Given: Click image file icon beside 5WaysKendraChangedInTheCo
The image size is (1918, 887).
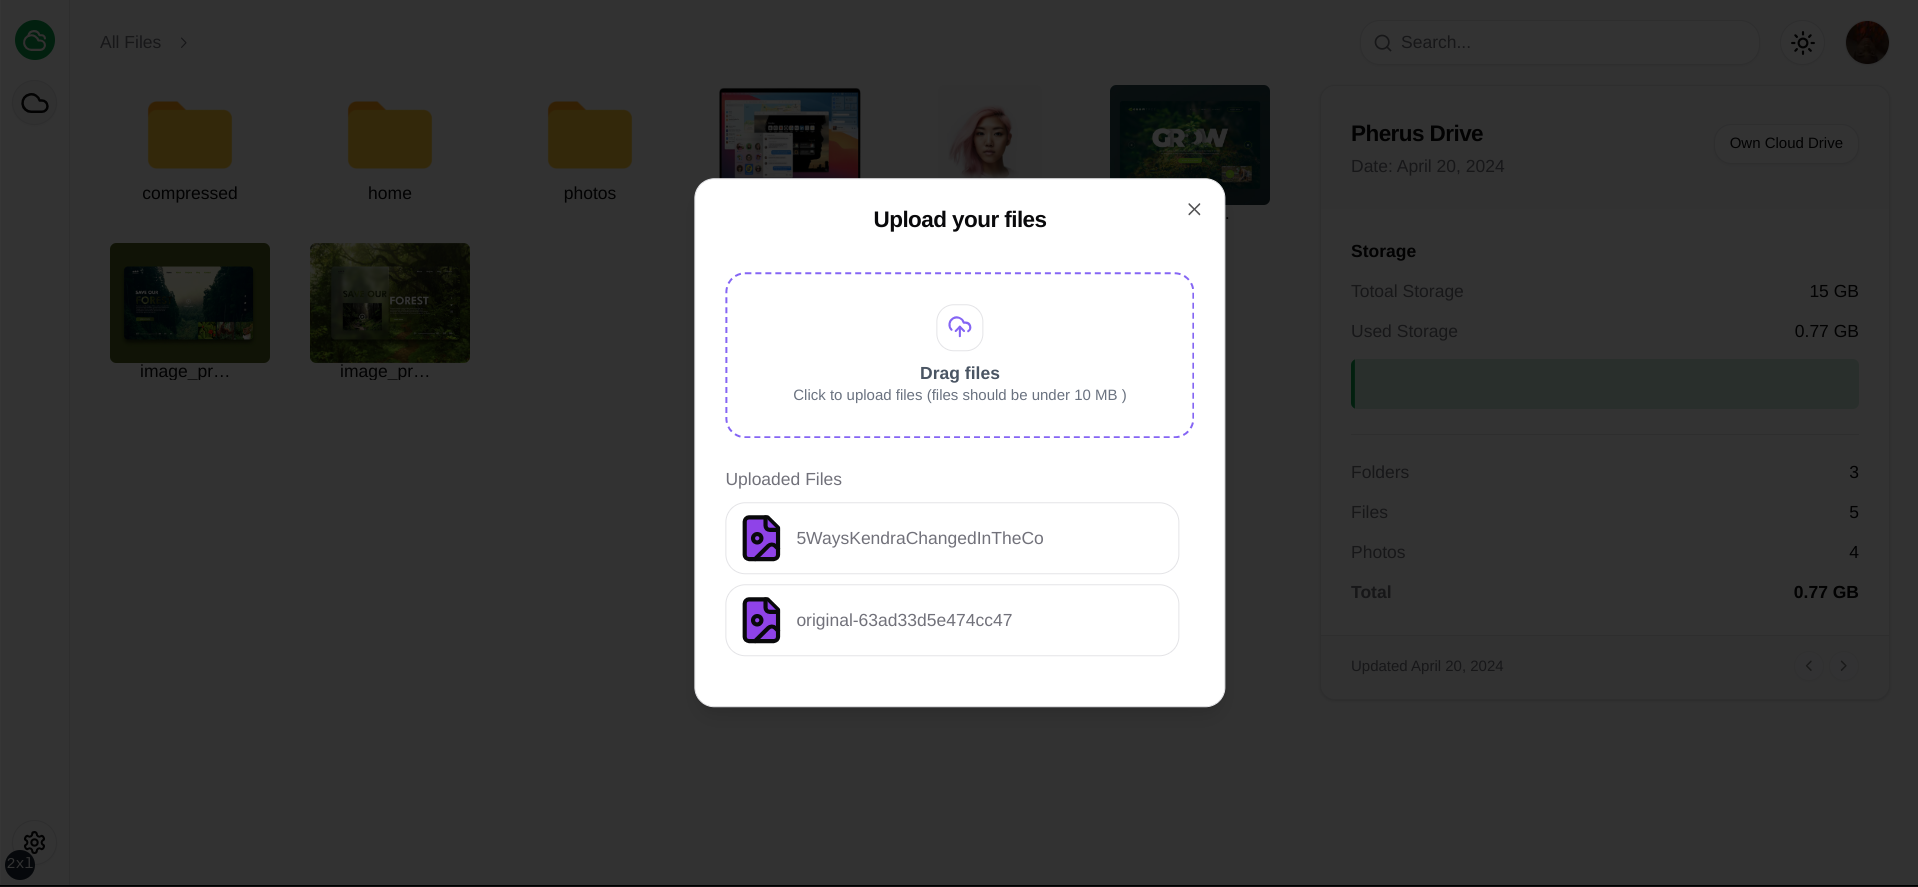Looking at the screenshot, I should point(761,538).
